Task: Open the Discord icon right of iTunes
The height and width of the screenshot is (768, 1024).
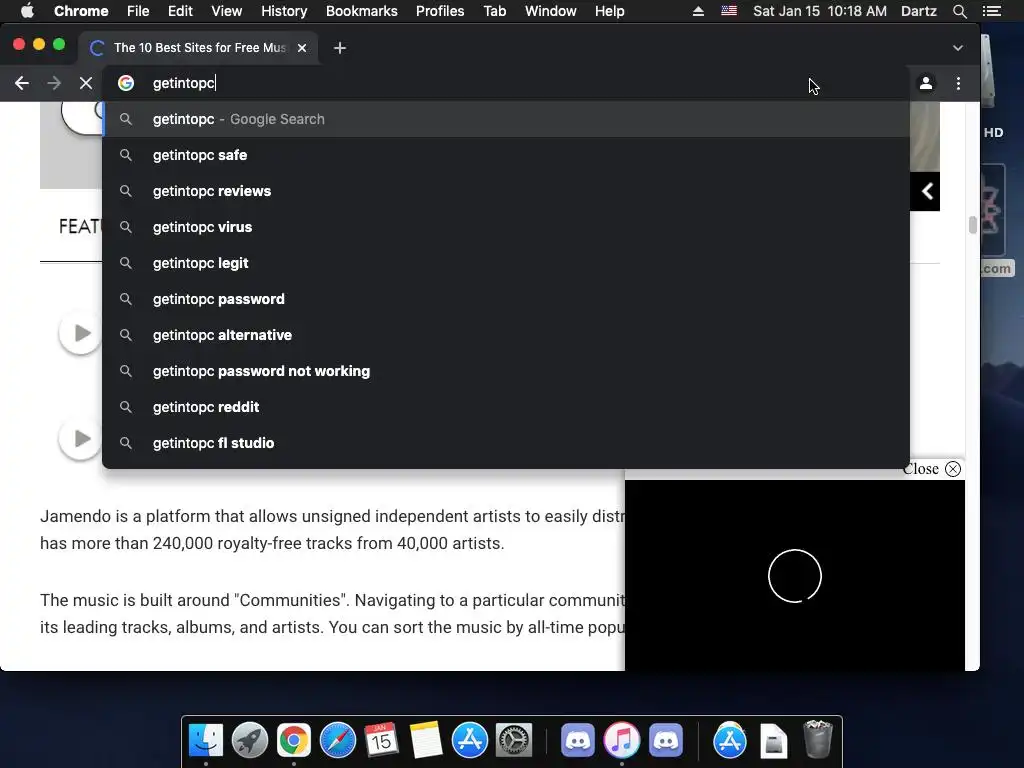Action: click(665, 741)
